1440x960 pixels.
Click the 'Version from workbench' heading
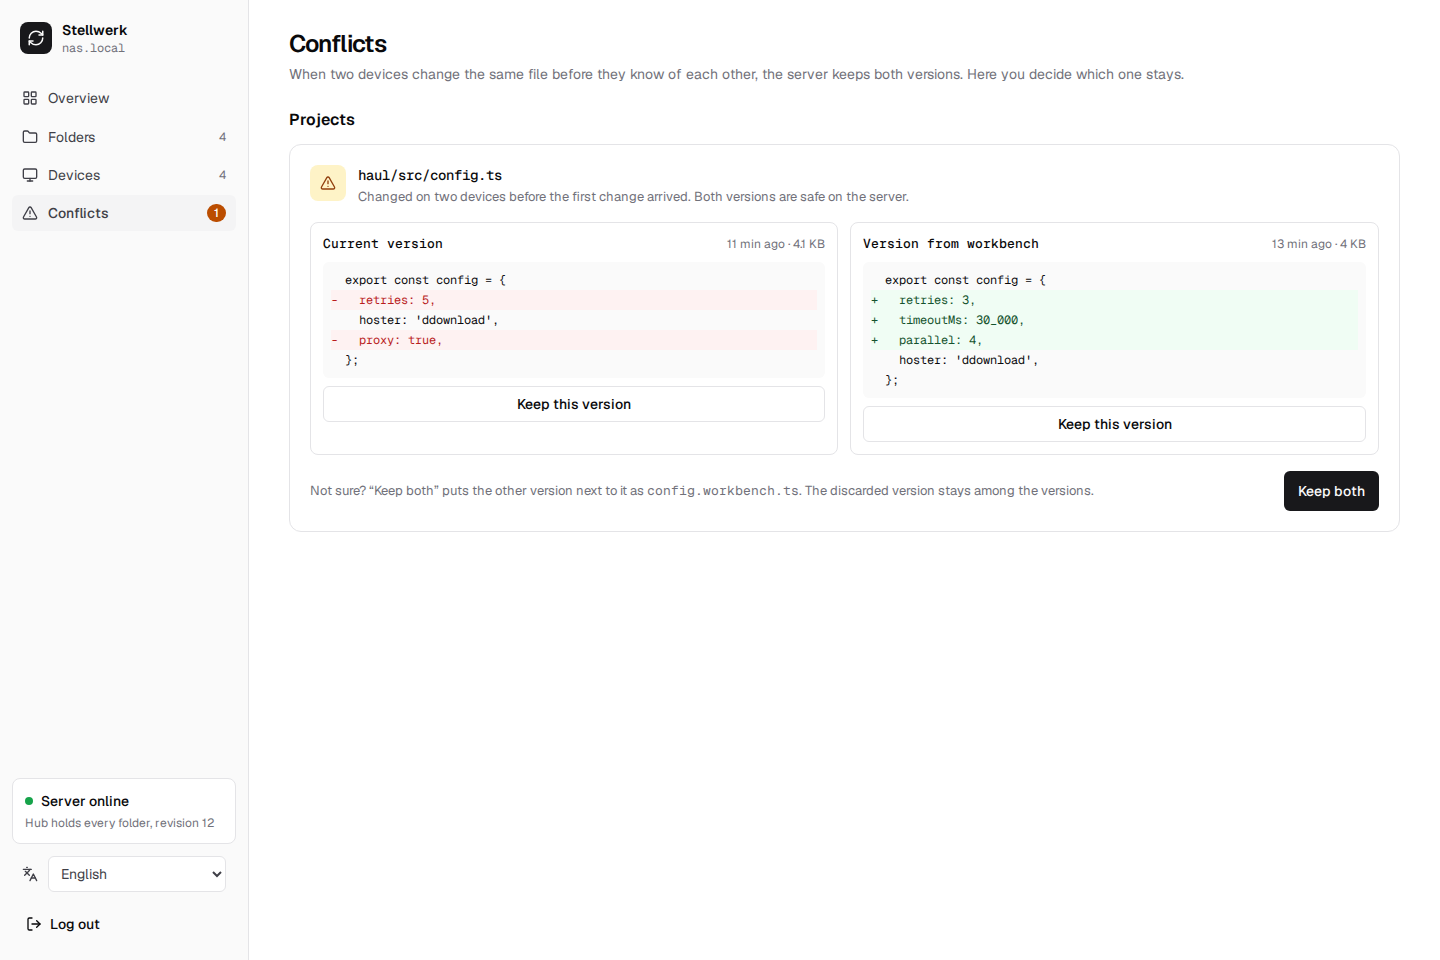(951, 244)
